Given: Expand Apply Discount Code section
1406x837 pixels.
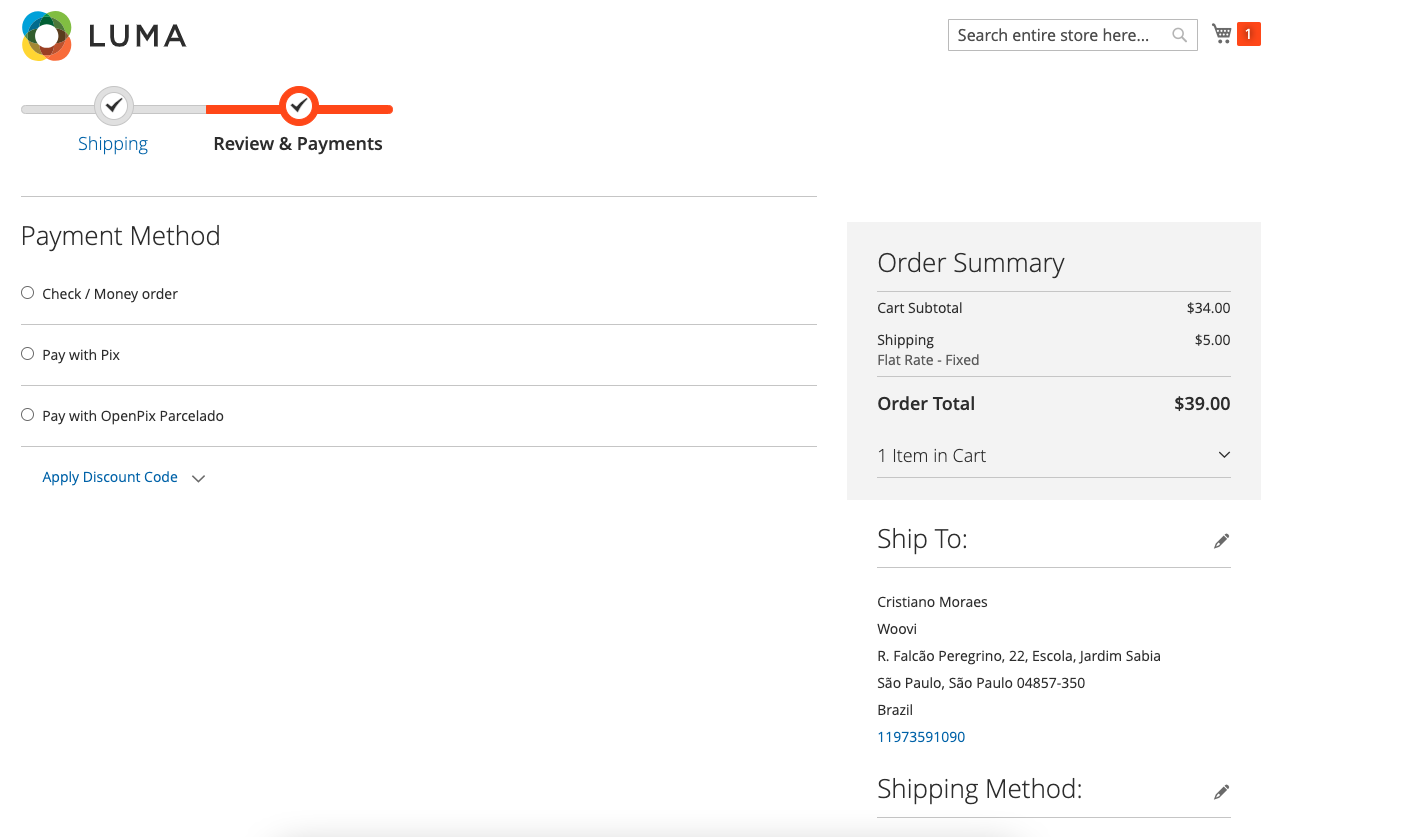Looking at the screenshot, I should click(x=110, y=477).
